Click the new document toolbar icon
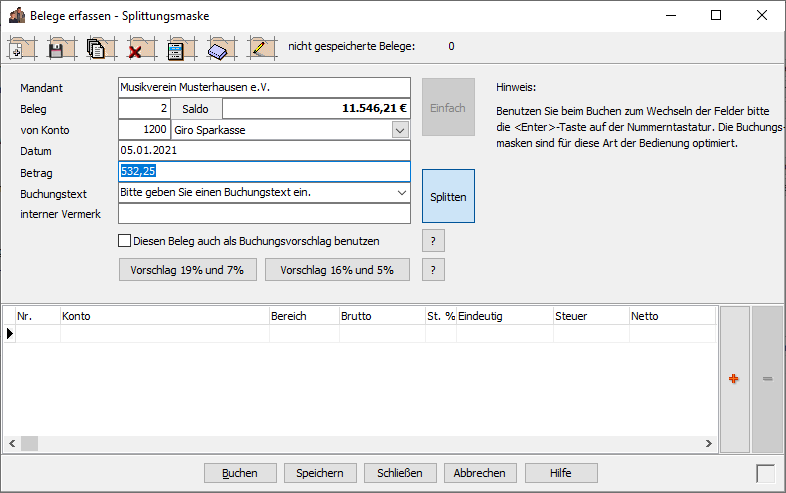786x493 pixels. [x=22, y=48]
